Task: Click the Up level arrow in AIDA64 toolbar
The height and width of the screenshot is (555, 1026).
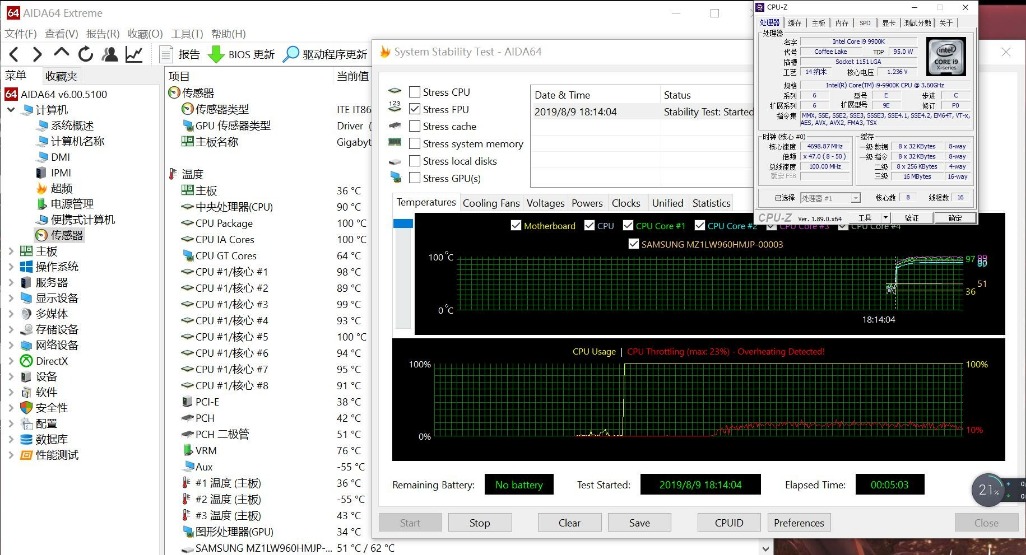Action: [x=61, y=53]
